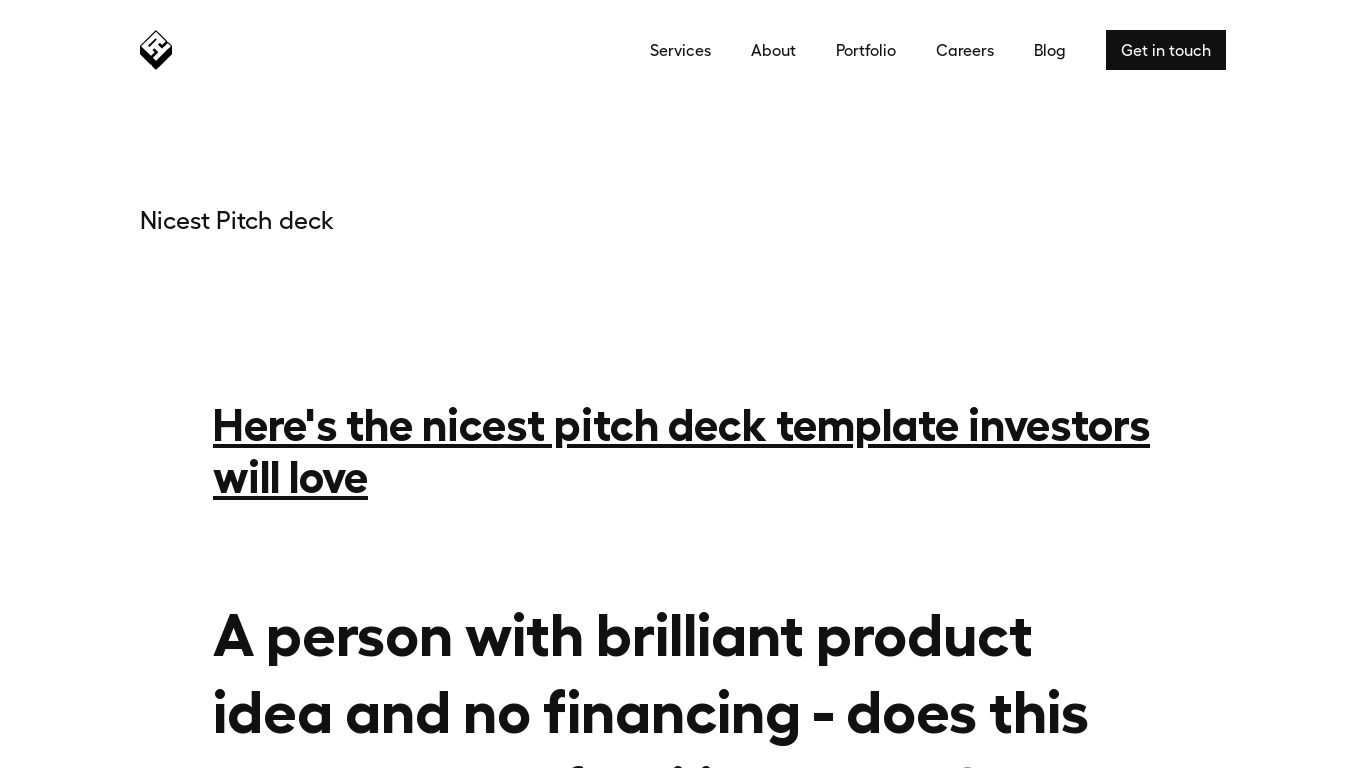Click the Nicest Pitch deck page title
This screenshot has height=768, width=1366.
point(237,221)
